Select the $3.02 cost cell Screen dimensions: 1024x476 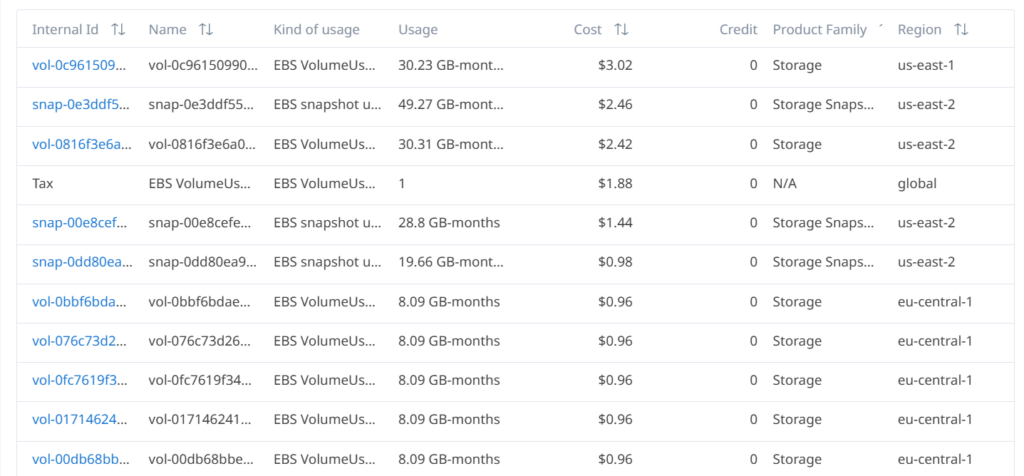615,65
